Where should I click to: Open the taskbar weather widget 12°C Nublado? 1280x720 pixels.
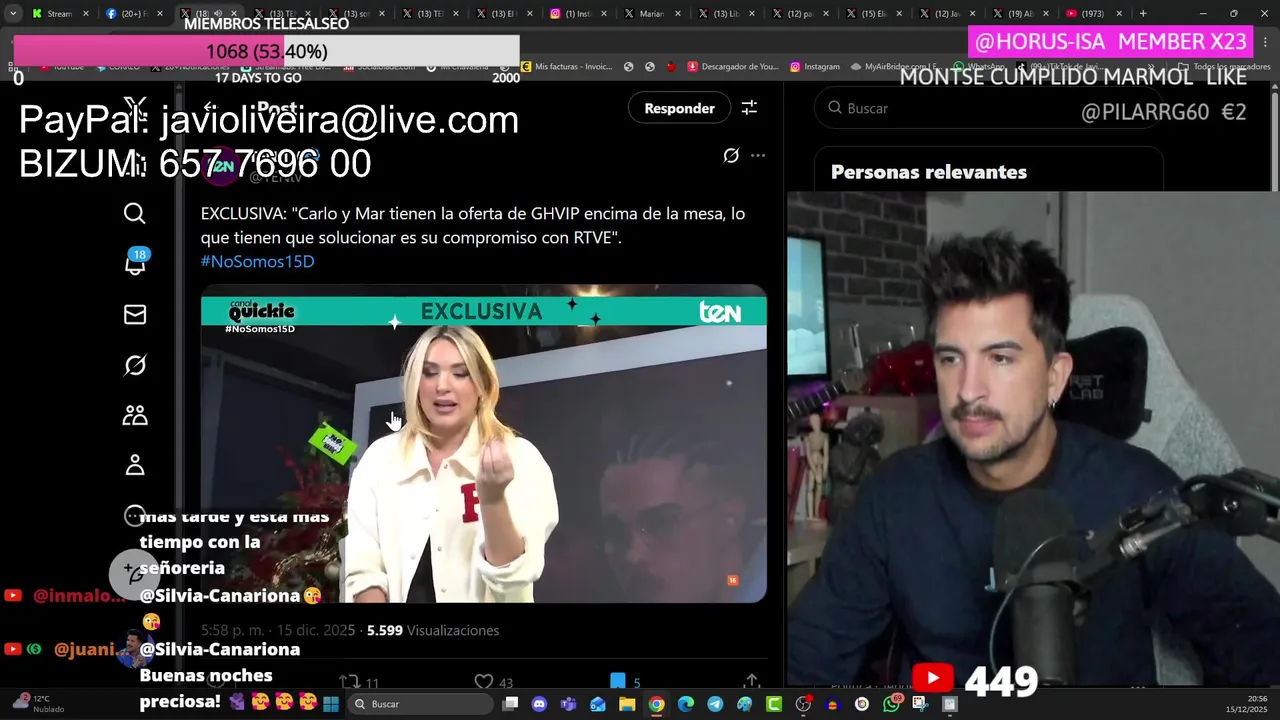(x=40, y=704)
